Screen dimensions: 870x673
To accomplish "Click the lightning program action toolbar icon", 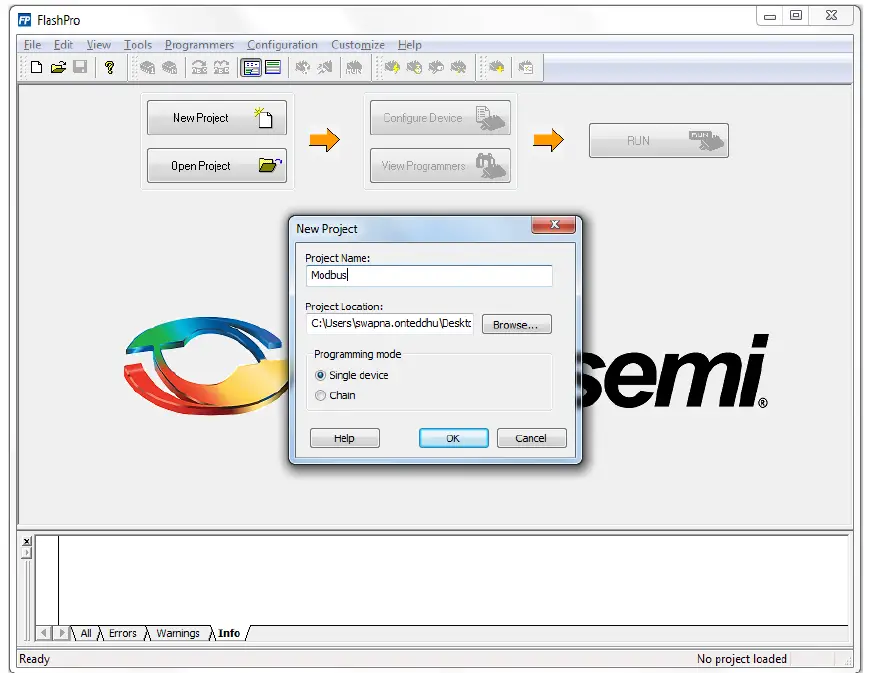I will tap(391, 67).
